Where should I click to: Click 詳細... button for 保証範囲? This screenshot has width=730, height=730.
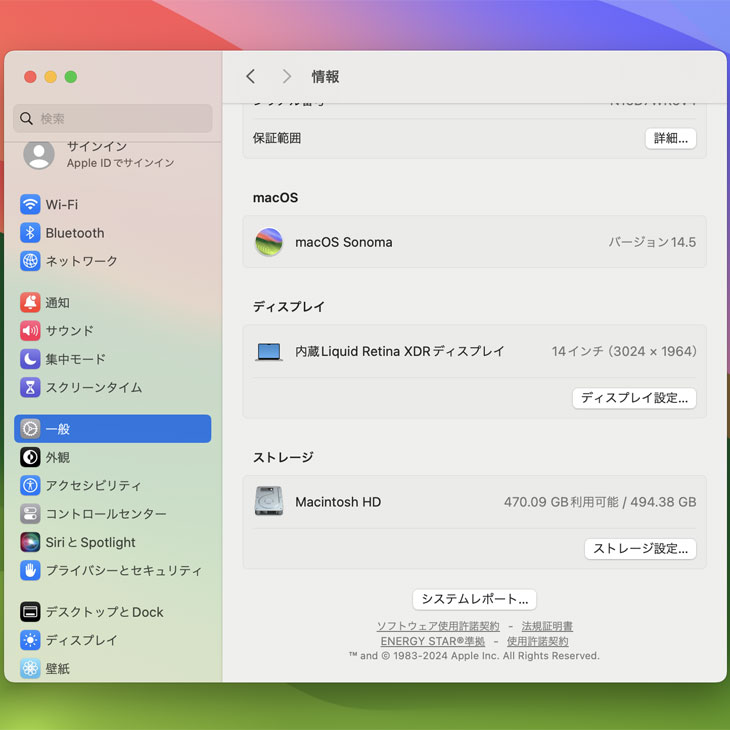670,138
